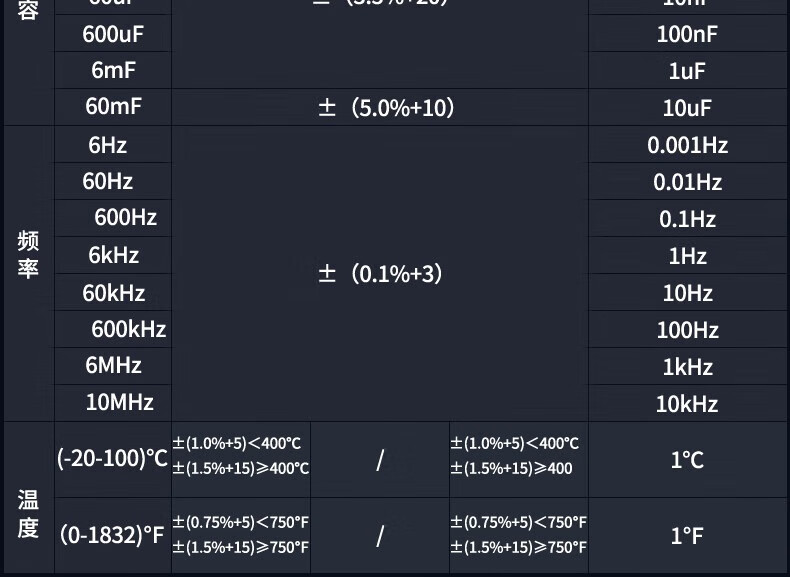The image size is (790, 577).
Task: Select the 0.001Hz resolution cell
Action: coord(687,145)
